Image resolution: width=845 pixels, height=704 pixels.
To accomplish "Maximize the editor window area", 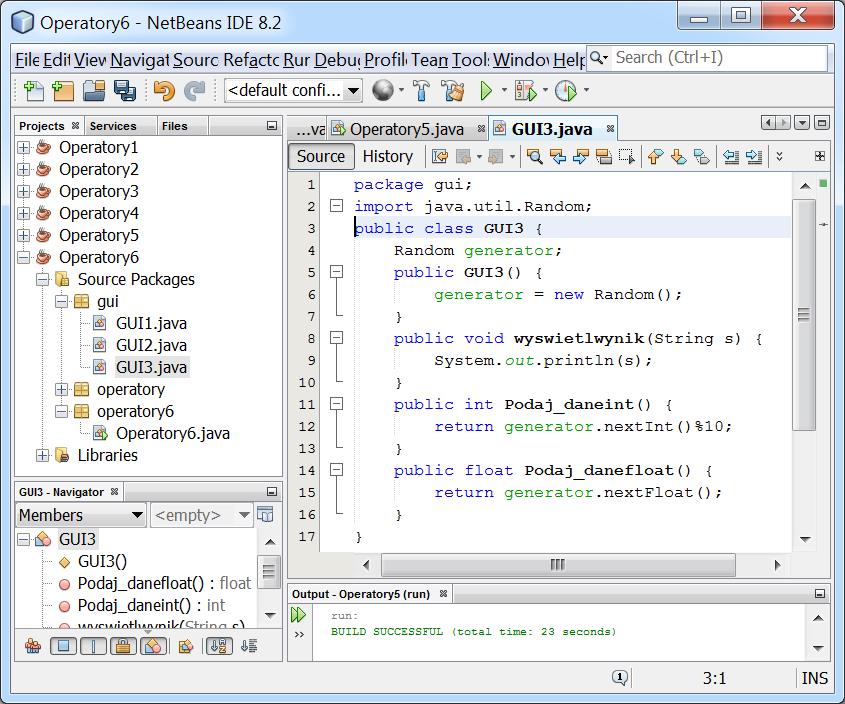I will click(x=821, y=123).
